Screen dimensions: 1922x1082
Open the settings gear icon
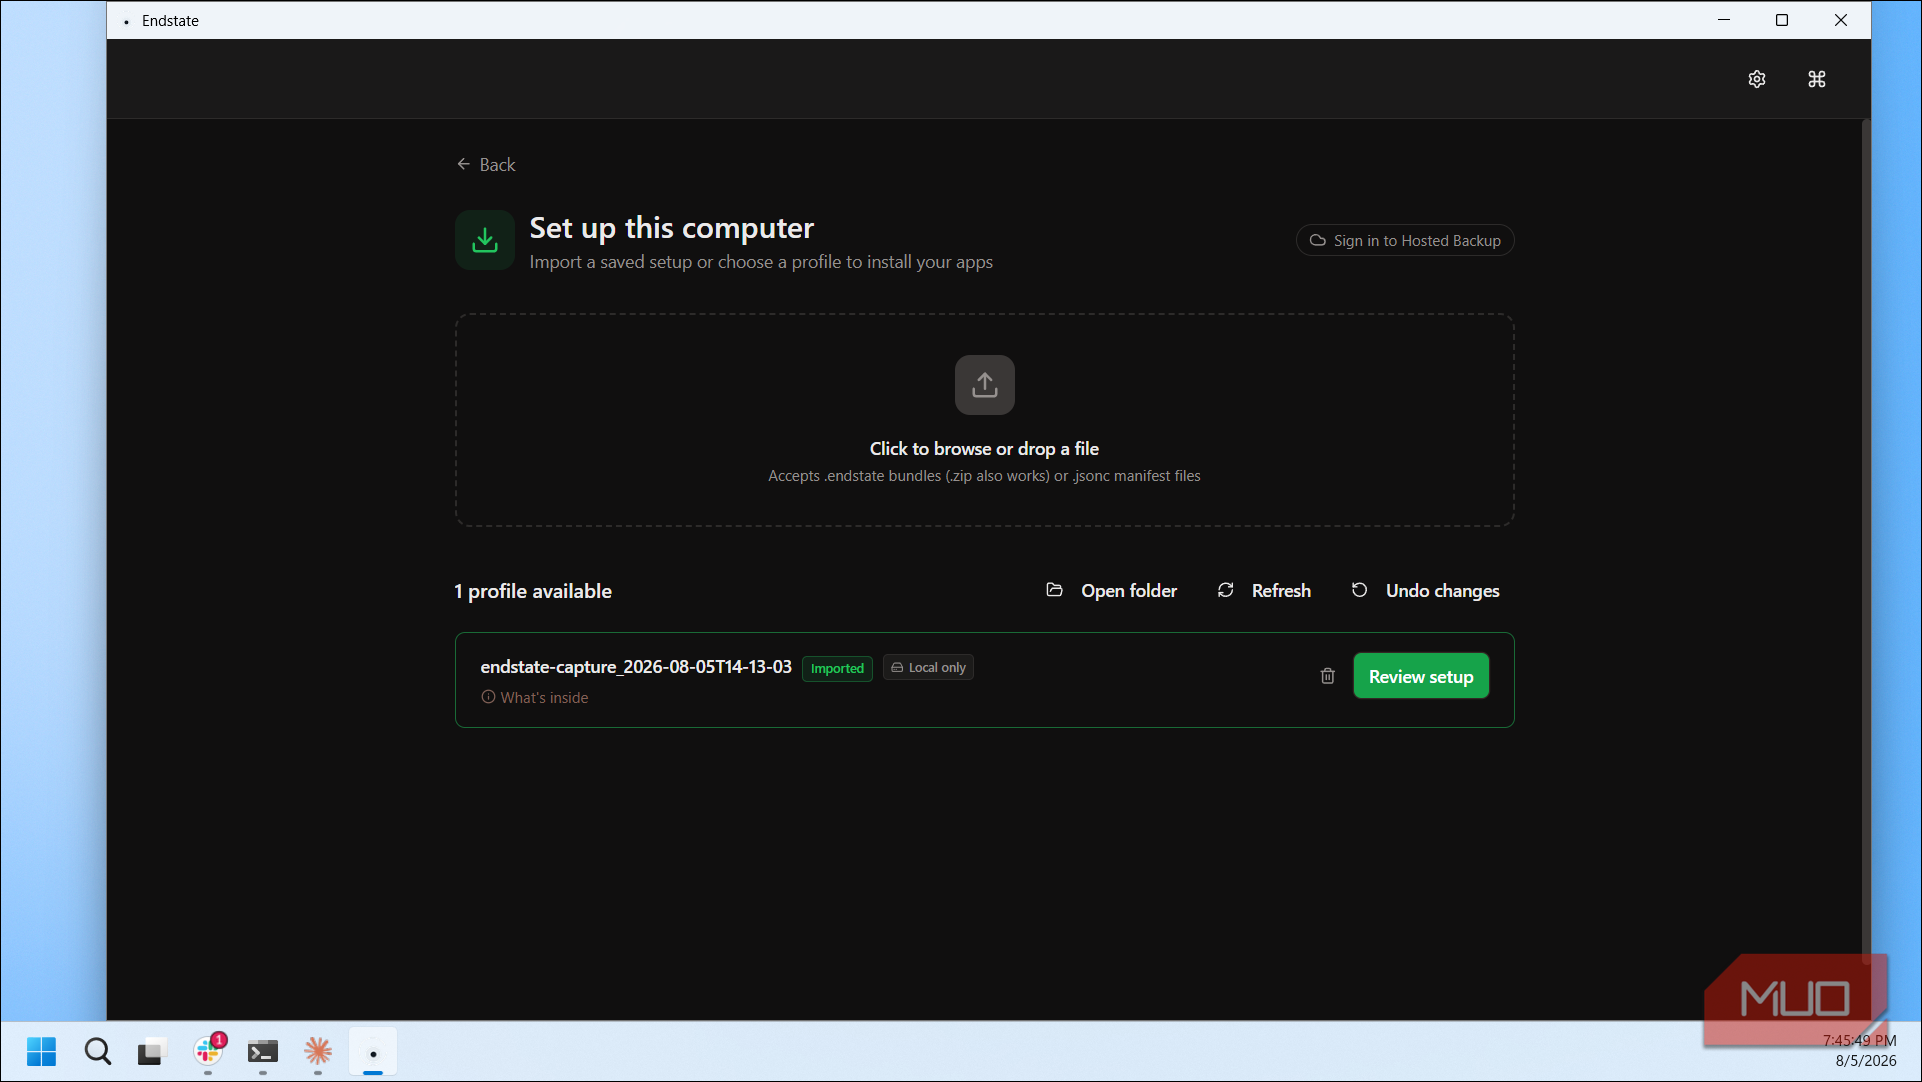point(1757,79)
